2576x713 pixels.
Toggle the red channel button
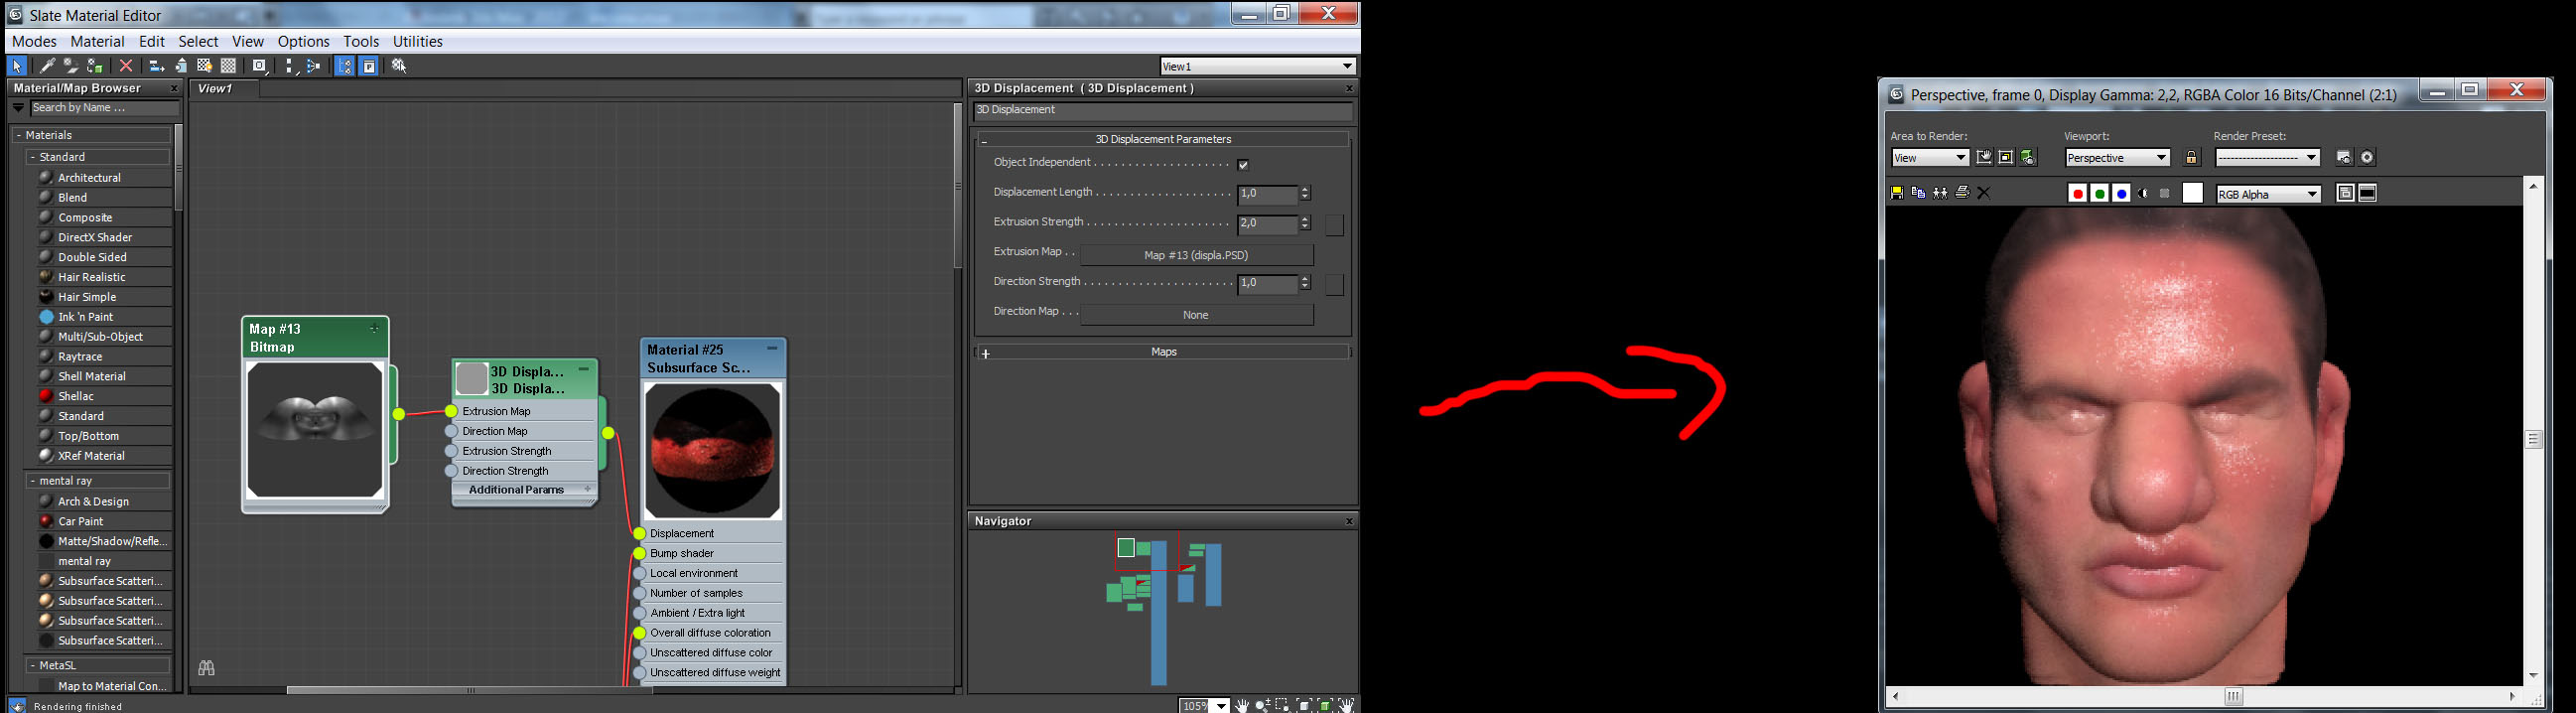(x=2077, y=194)
